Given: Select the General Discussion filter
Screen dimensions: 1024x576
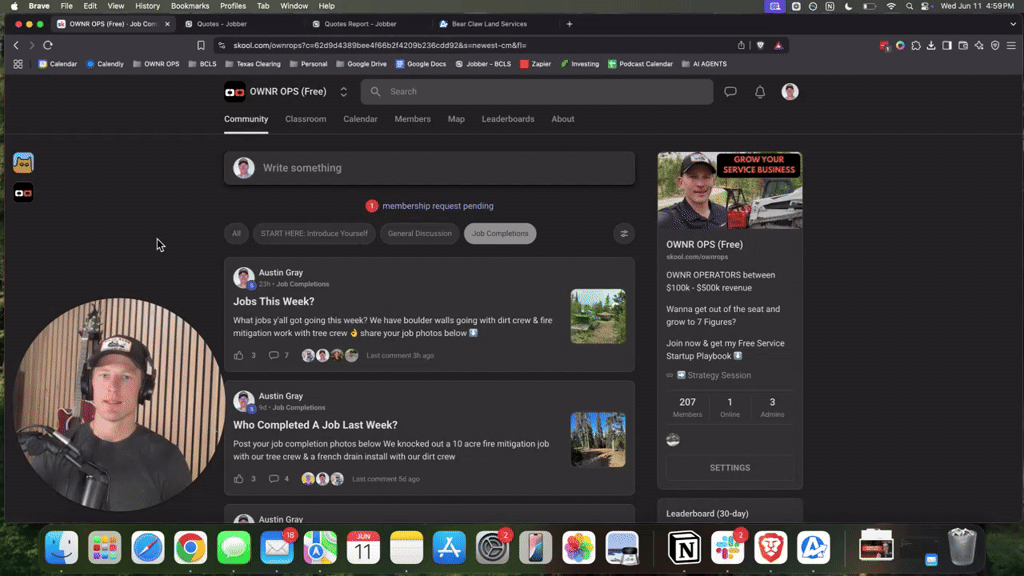Looking at the screenshot, I should 419,233.
